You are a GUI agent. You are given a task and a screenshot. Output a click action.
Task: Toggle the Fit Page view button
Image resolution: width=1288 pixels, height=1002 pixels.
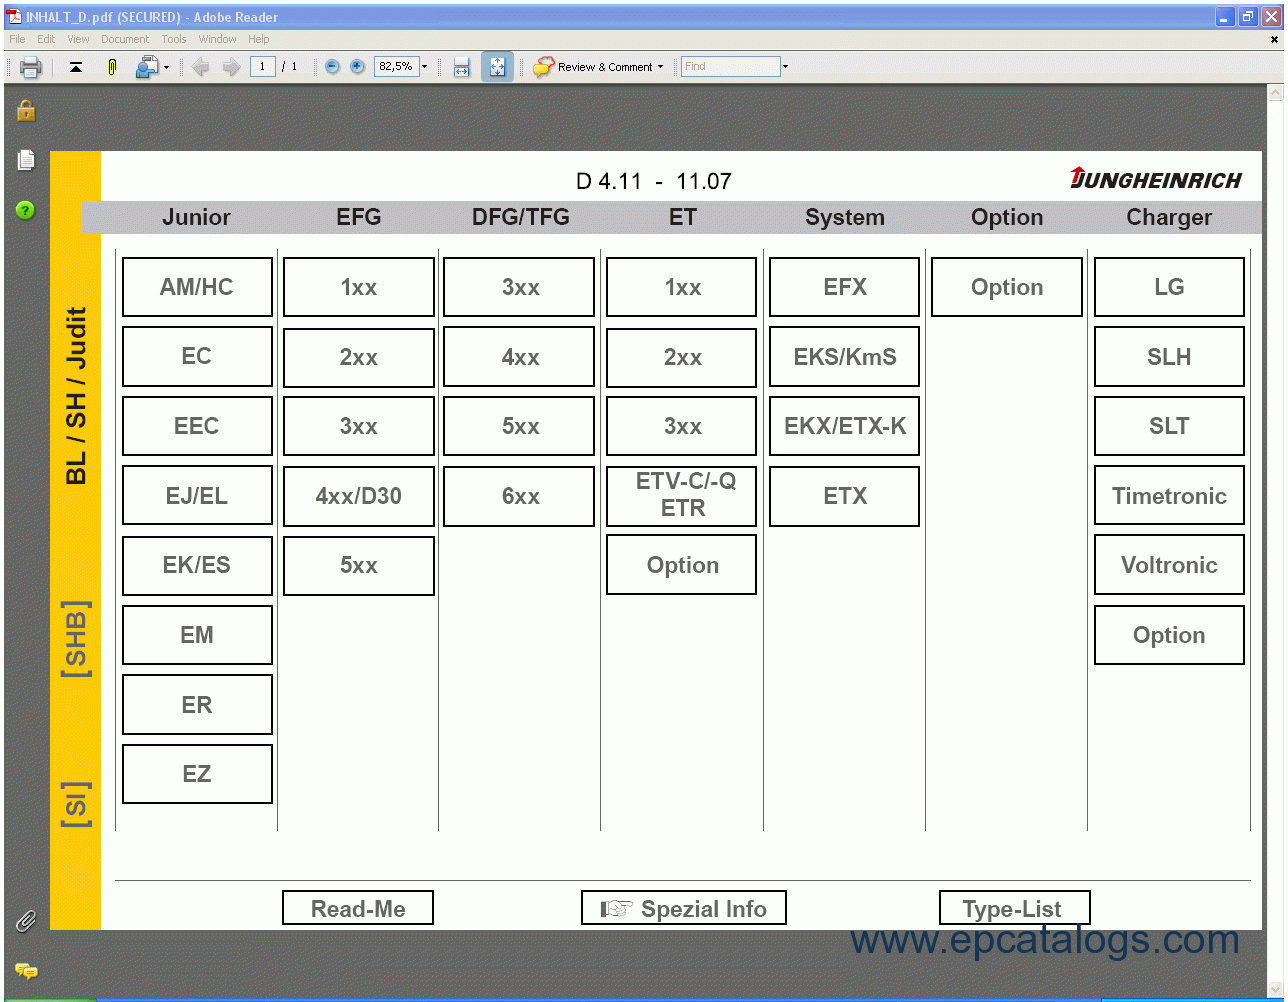[497, 66]
